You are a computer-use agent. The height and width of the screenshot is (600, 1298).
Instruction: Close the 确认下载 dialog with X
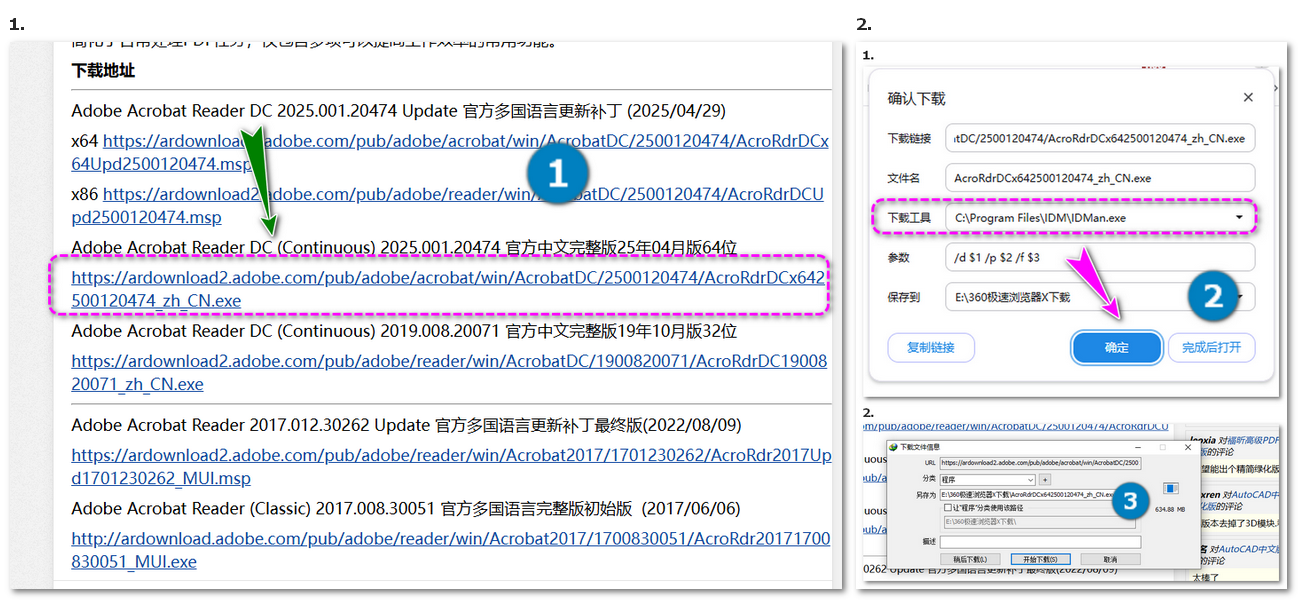(1248, 98)
